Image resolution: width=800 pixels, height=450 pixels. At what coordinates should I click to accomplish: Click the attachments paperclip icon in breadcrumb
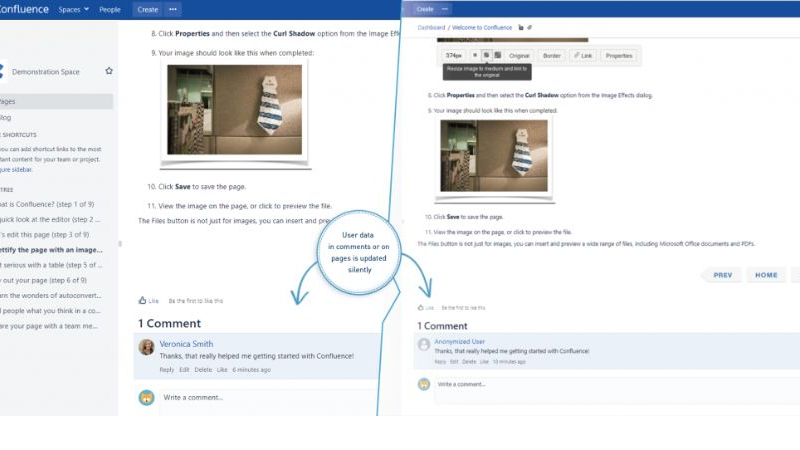point(530,28)
